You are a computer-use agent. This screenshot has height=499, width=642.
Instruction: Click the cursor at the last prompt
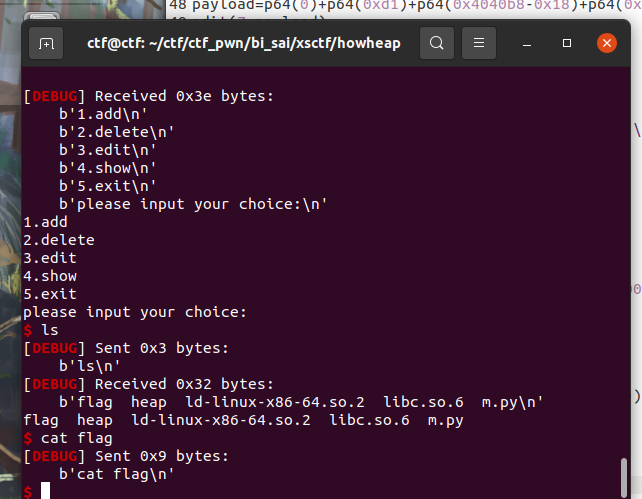coord(45,490)
